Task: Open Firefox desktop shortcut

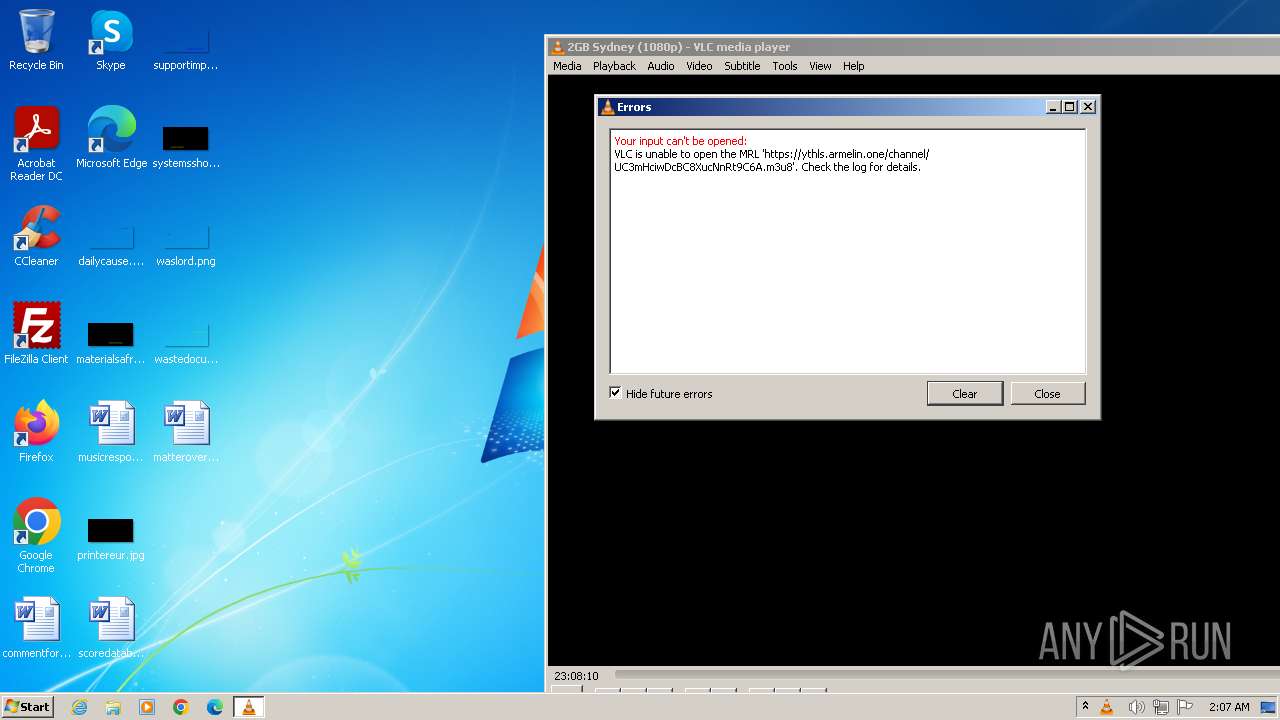Action: click(x=36, y=432)
